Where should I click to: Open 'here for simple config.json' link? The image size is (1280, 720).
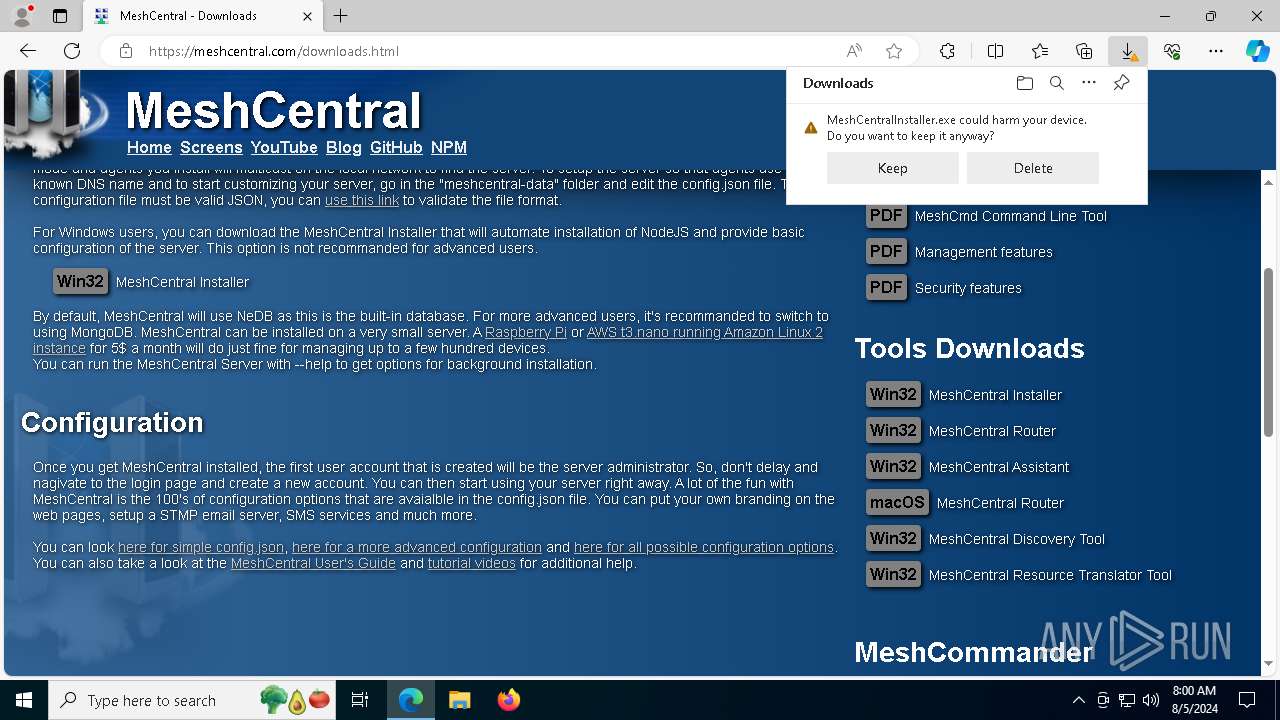pyautogui.click(x=201, y=547)
